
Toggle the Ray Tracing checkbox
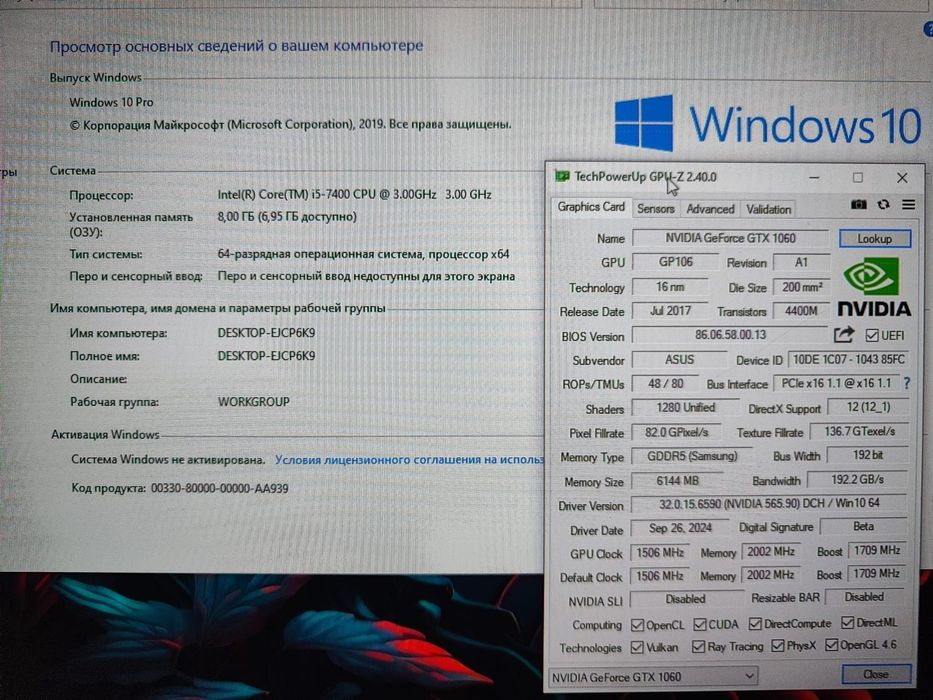click(699, 646)
